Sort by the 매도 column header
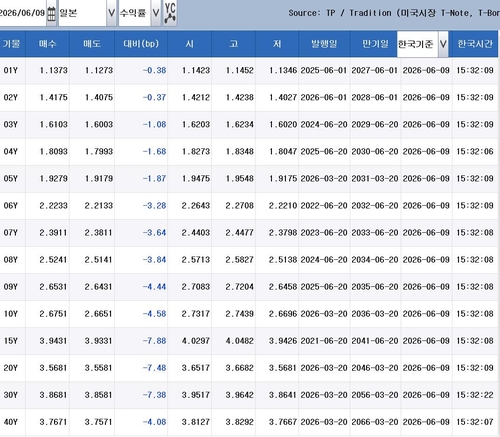500x437 pixels. tap(92, 44)
